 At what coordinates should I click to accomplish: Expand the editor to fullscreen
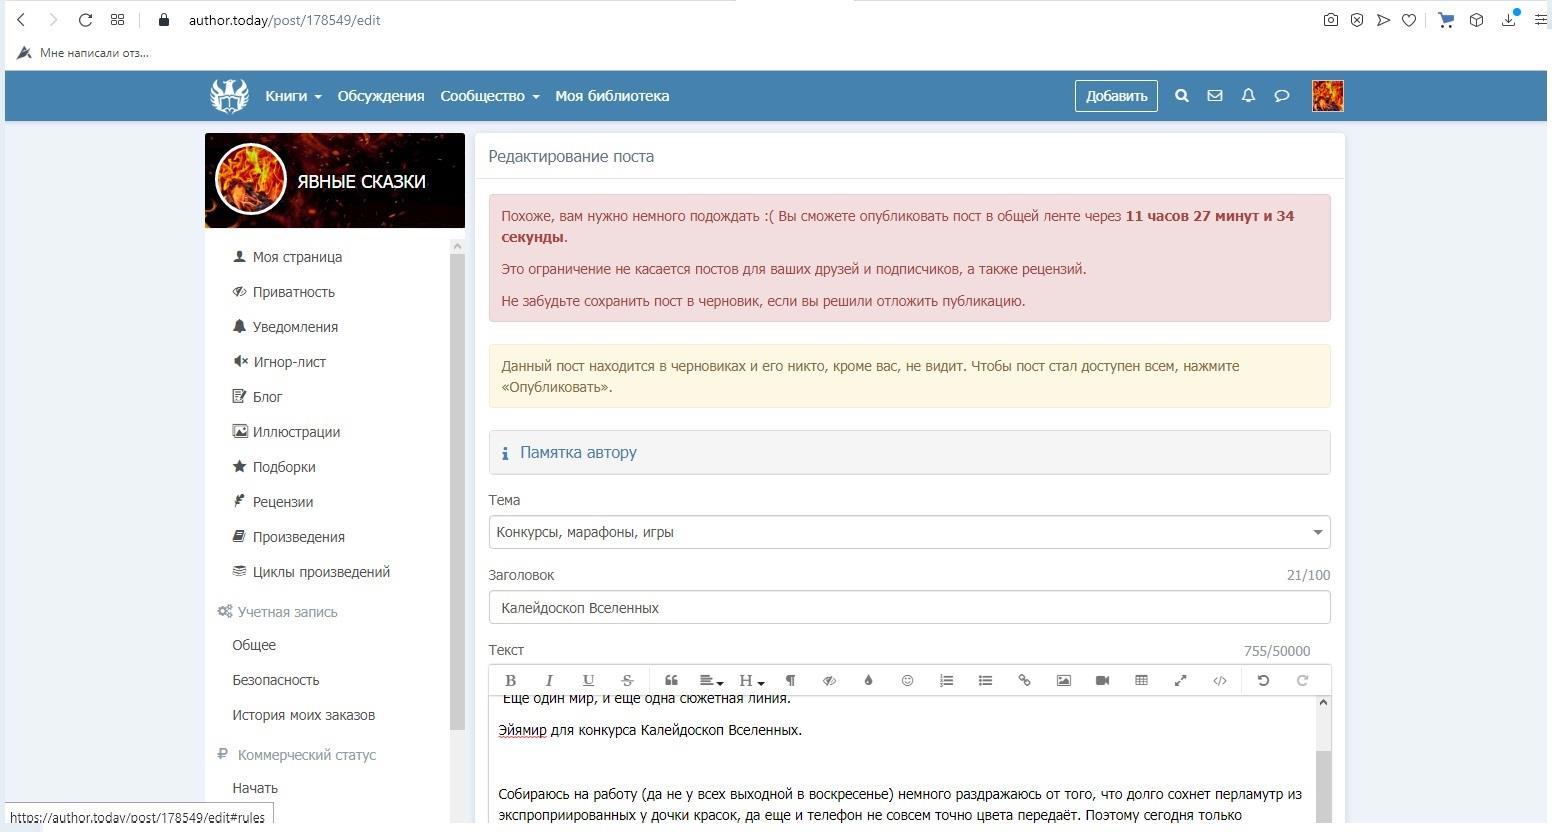1180,680
